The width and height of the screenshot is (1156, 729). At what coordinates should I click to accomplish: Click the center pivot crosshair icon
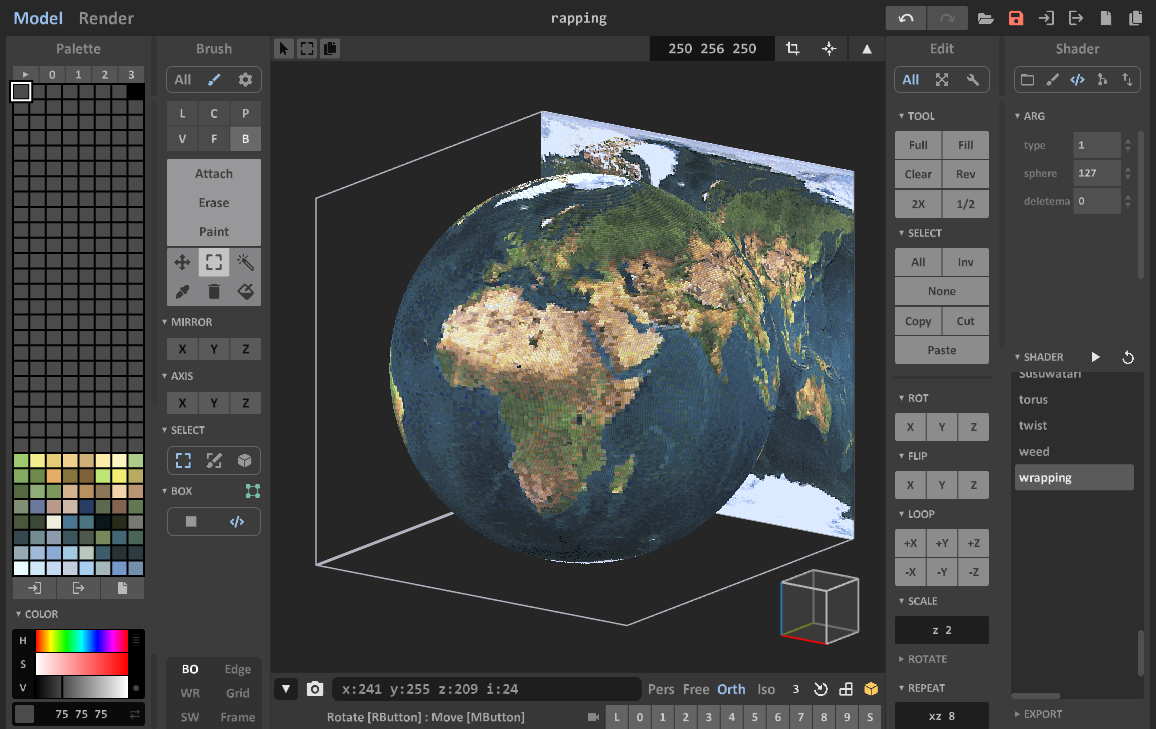[829, 49]
